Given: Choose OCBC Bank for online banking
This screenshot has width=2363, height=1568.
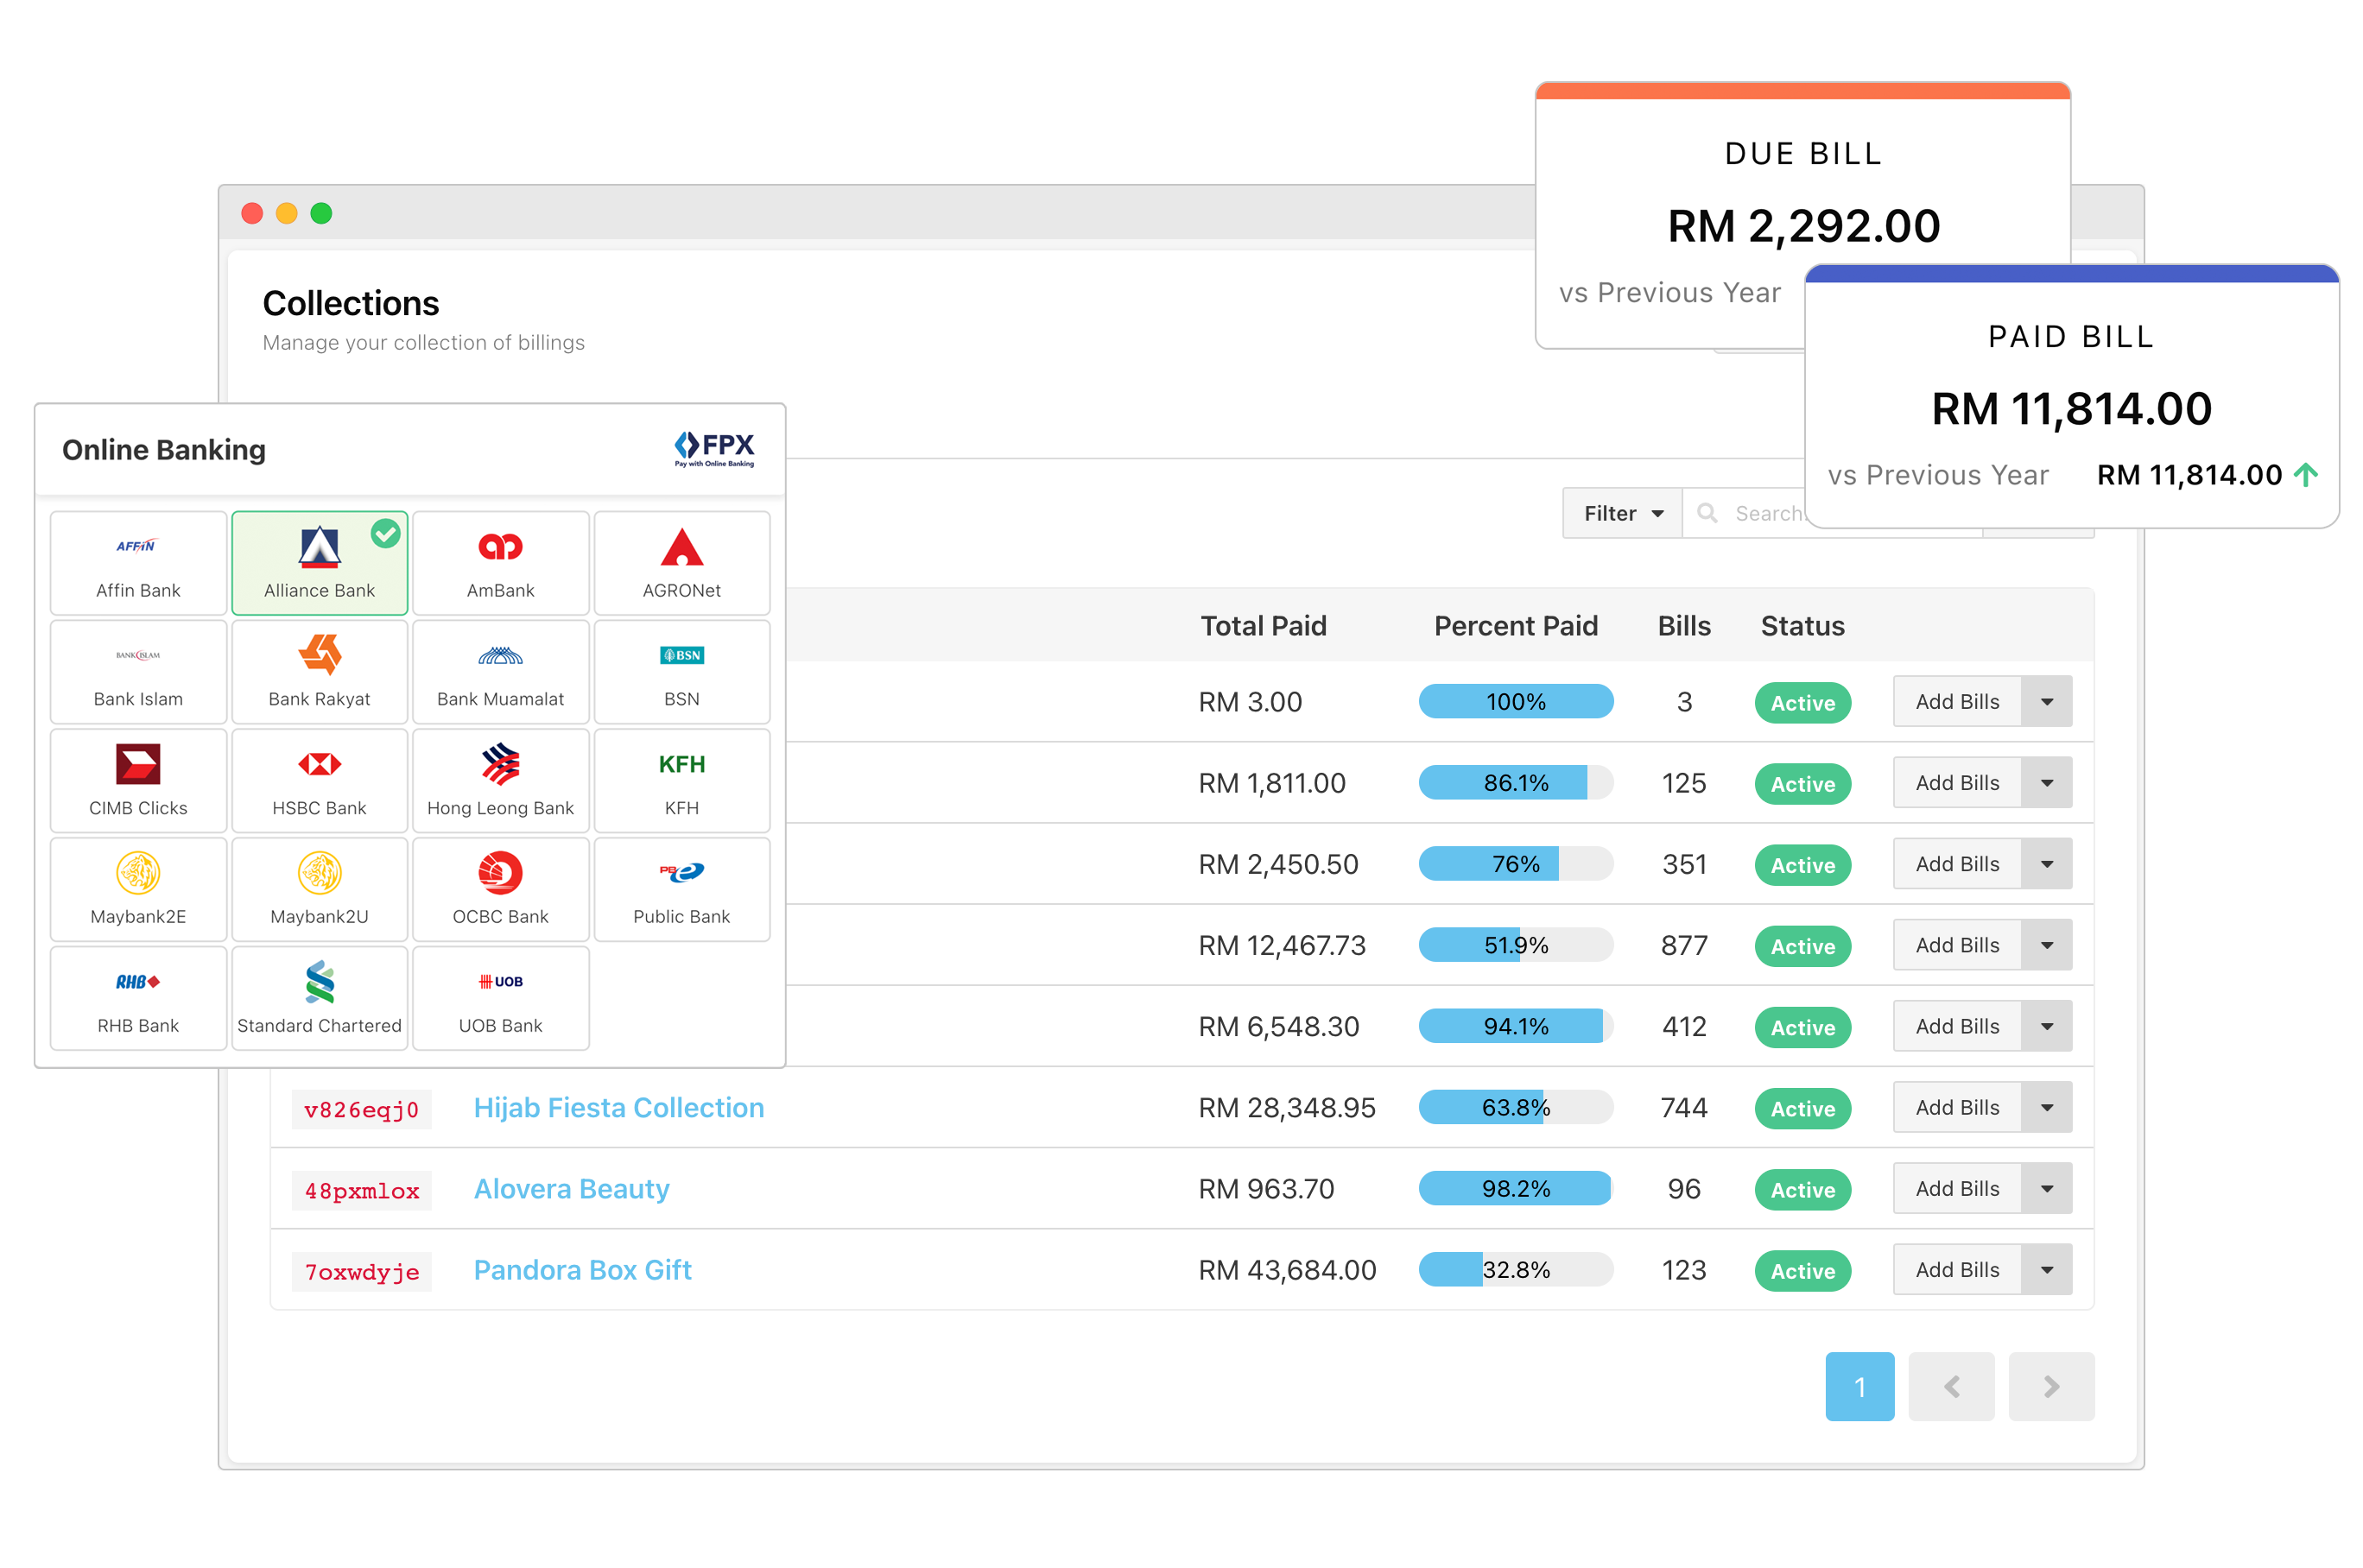Looking at the screenshot, I should point(500,889).
